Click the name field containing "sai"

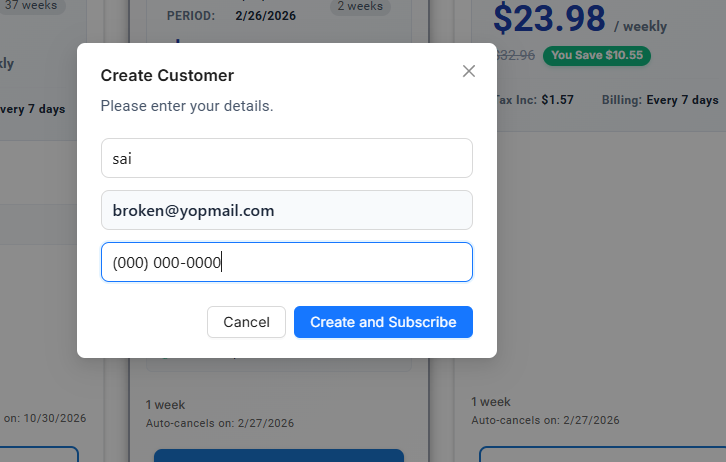coord(286,158)
